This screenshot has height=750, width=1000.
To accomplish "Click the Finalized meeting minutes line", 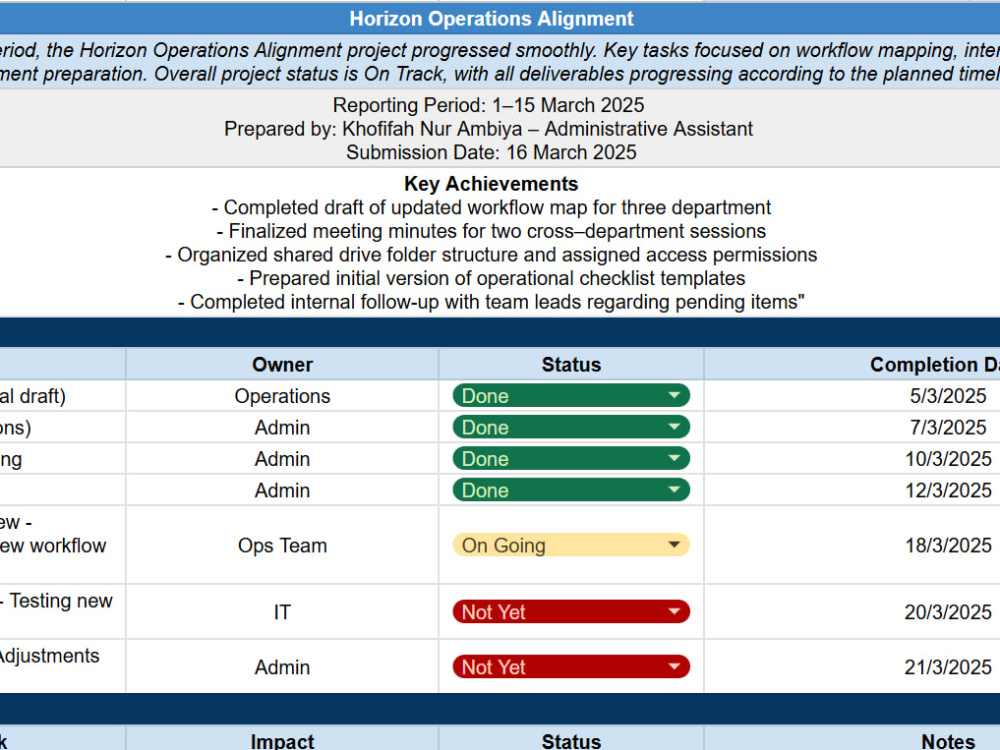I will click(491, 231).
